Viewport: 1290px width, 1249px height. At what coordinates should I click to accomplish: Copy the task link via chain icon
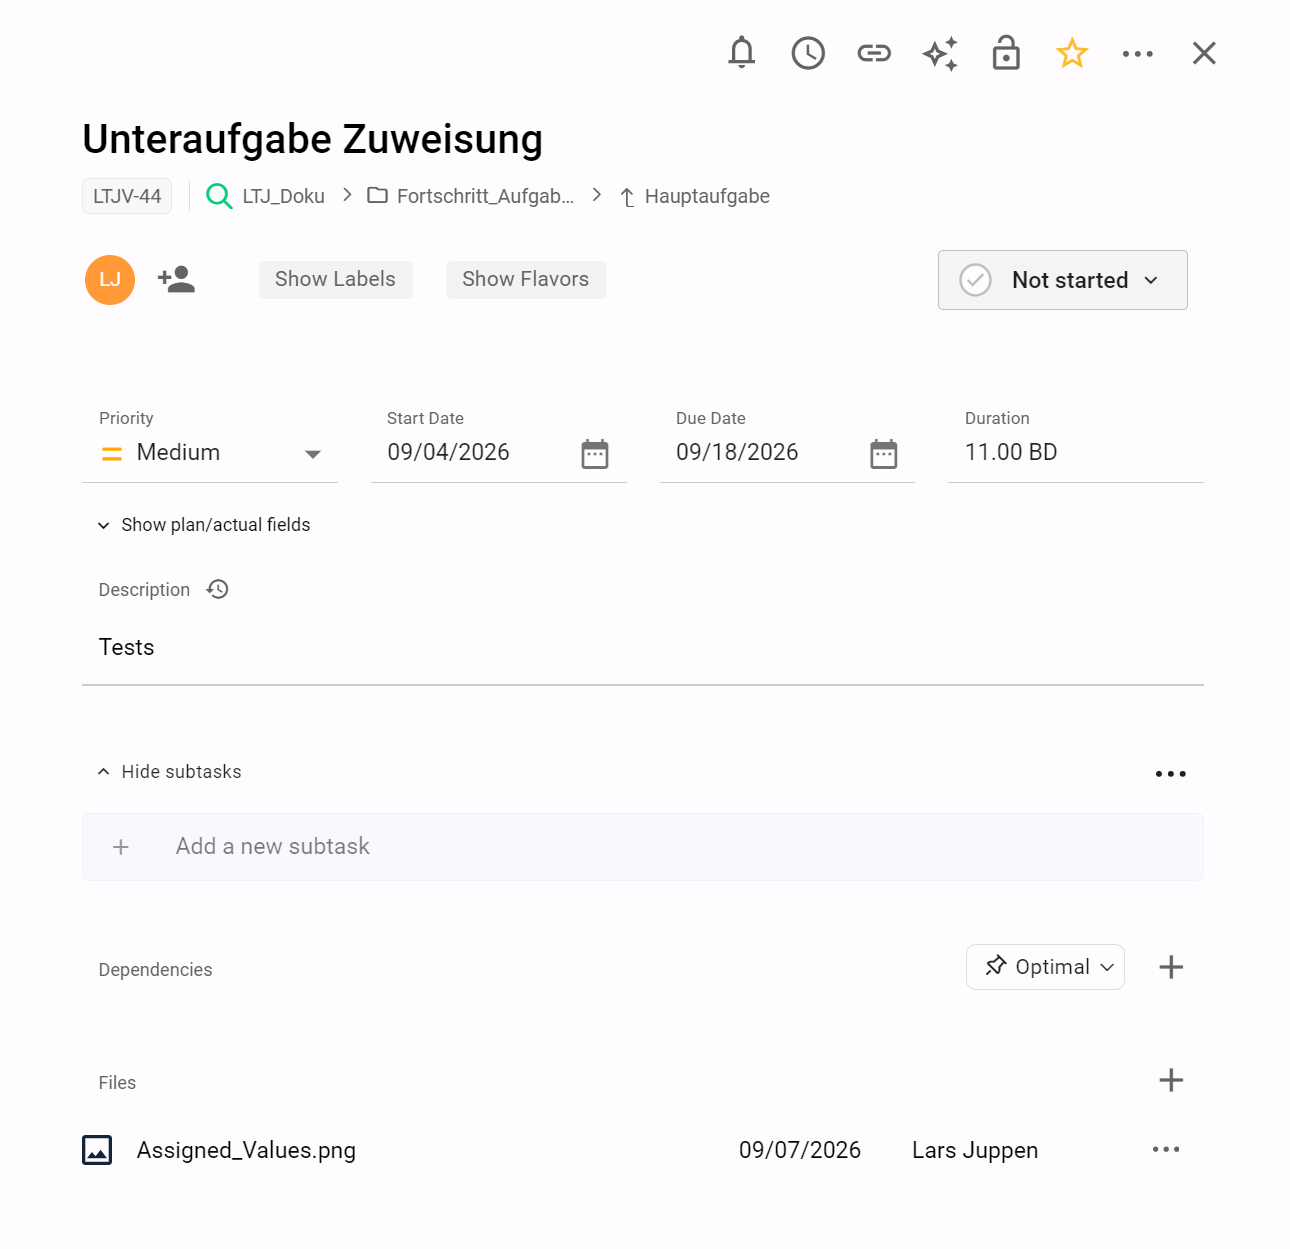(x=874, y=53)
